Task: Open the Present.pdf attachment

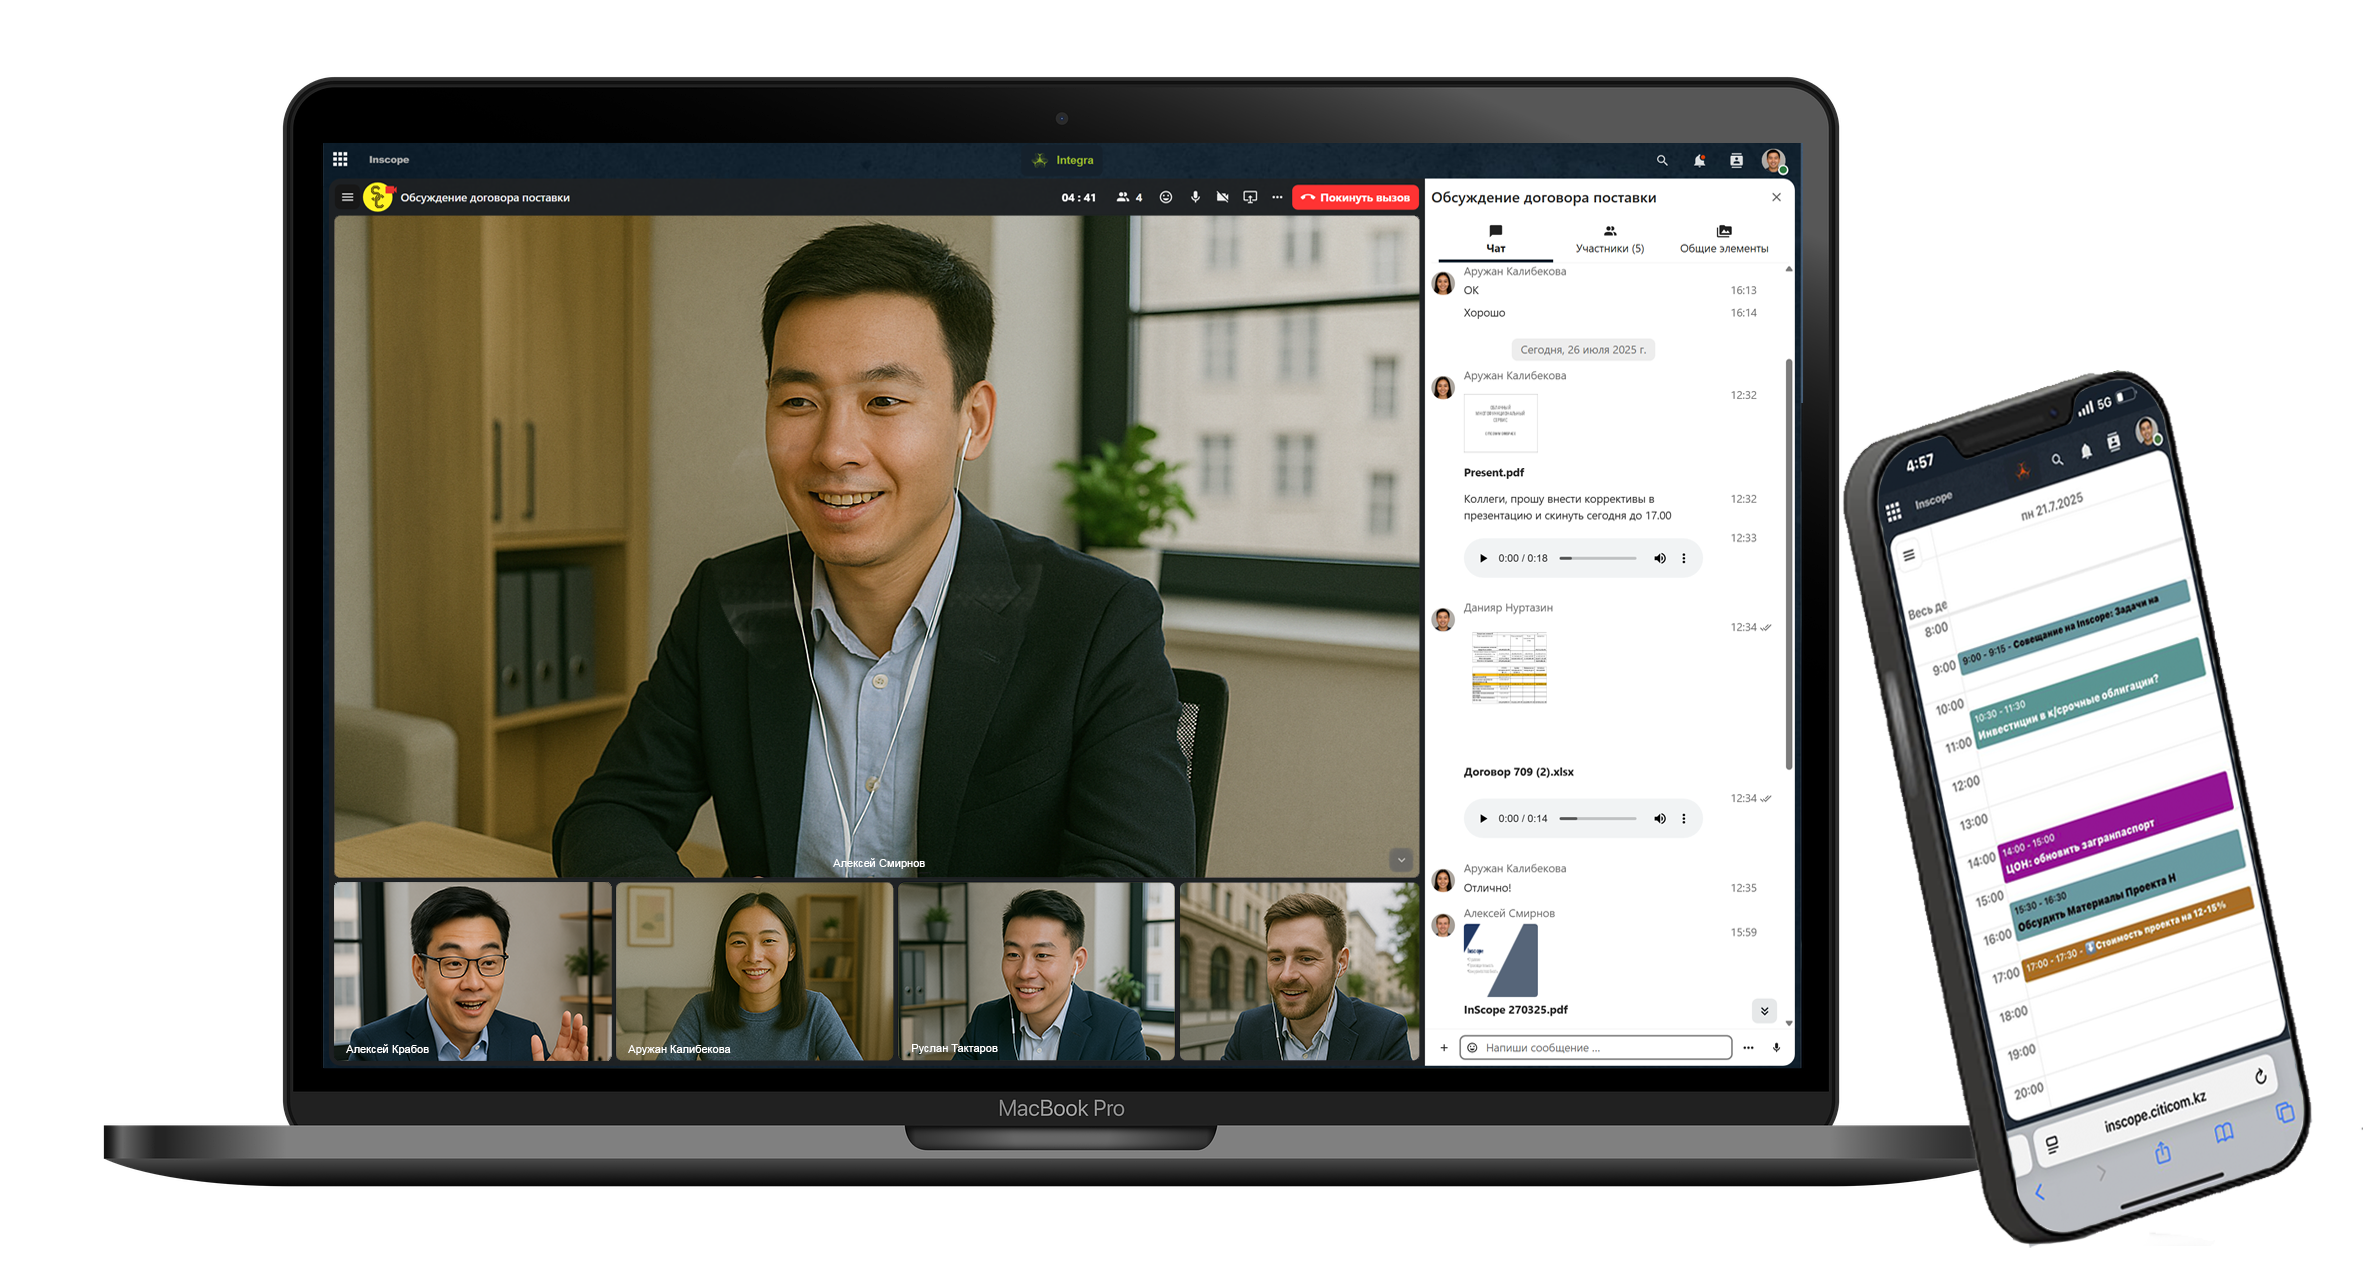Action: click(x=1500, y=424)
